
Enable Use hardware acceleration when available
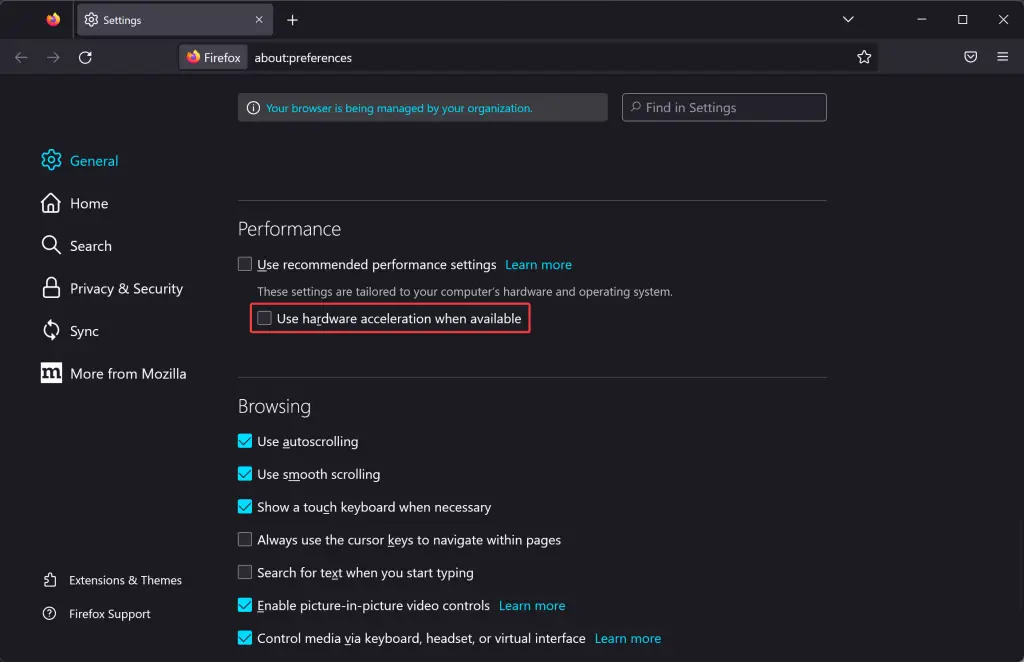(264, 318)
